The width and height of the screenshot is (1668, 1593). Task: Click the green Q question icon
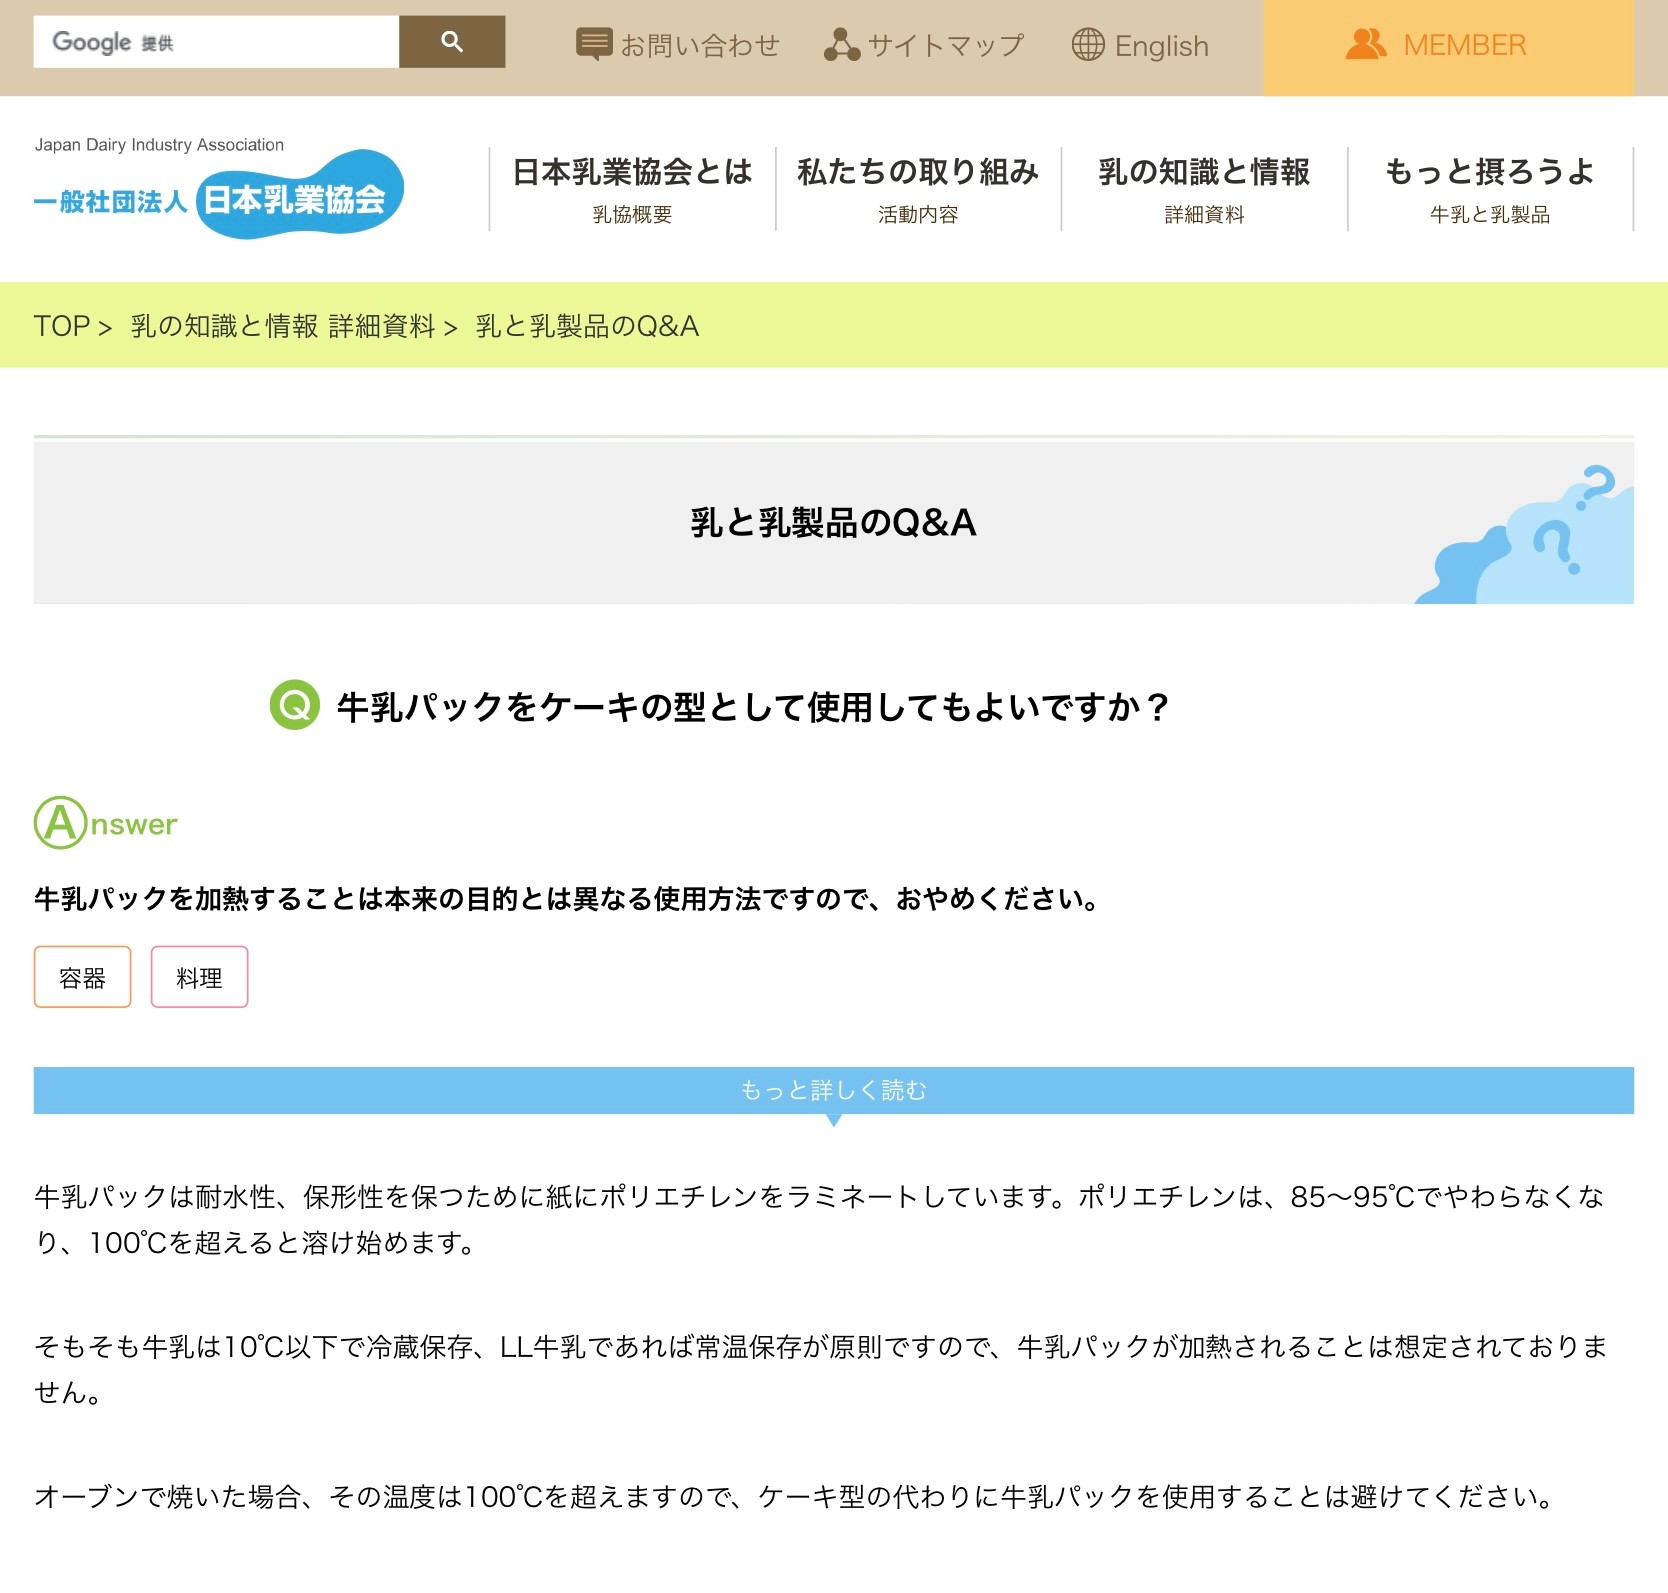295,706
